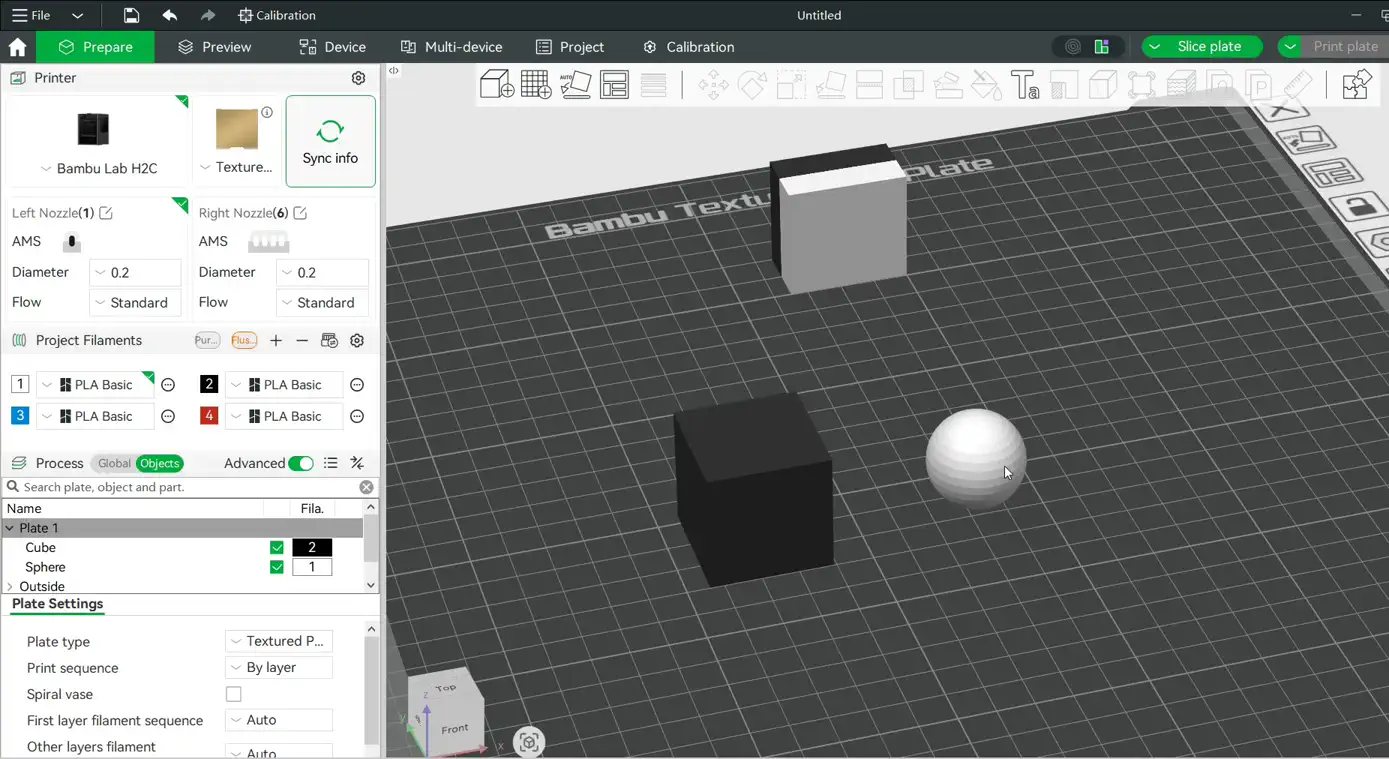Open the Print sequence dropdown
This screenshot has height=759, width=1389.
(279, 667)
